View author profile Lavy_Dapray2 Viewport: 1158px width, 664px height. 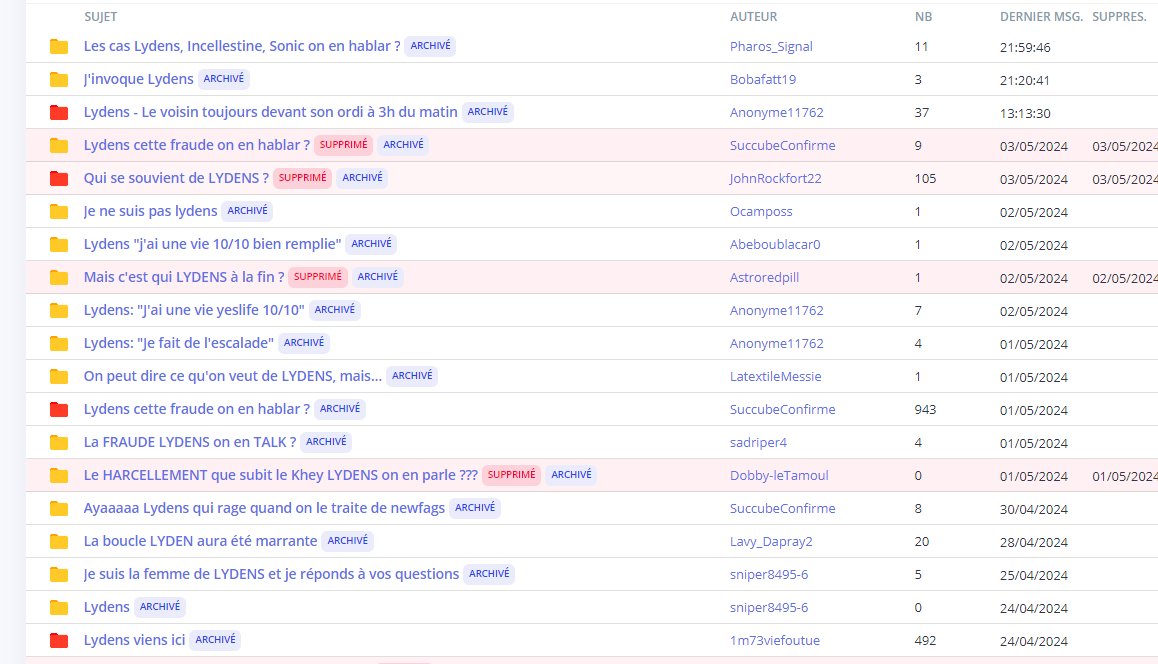[771, 541]
